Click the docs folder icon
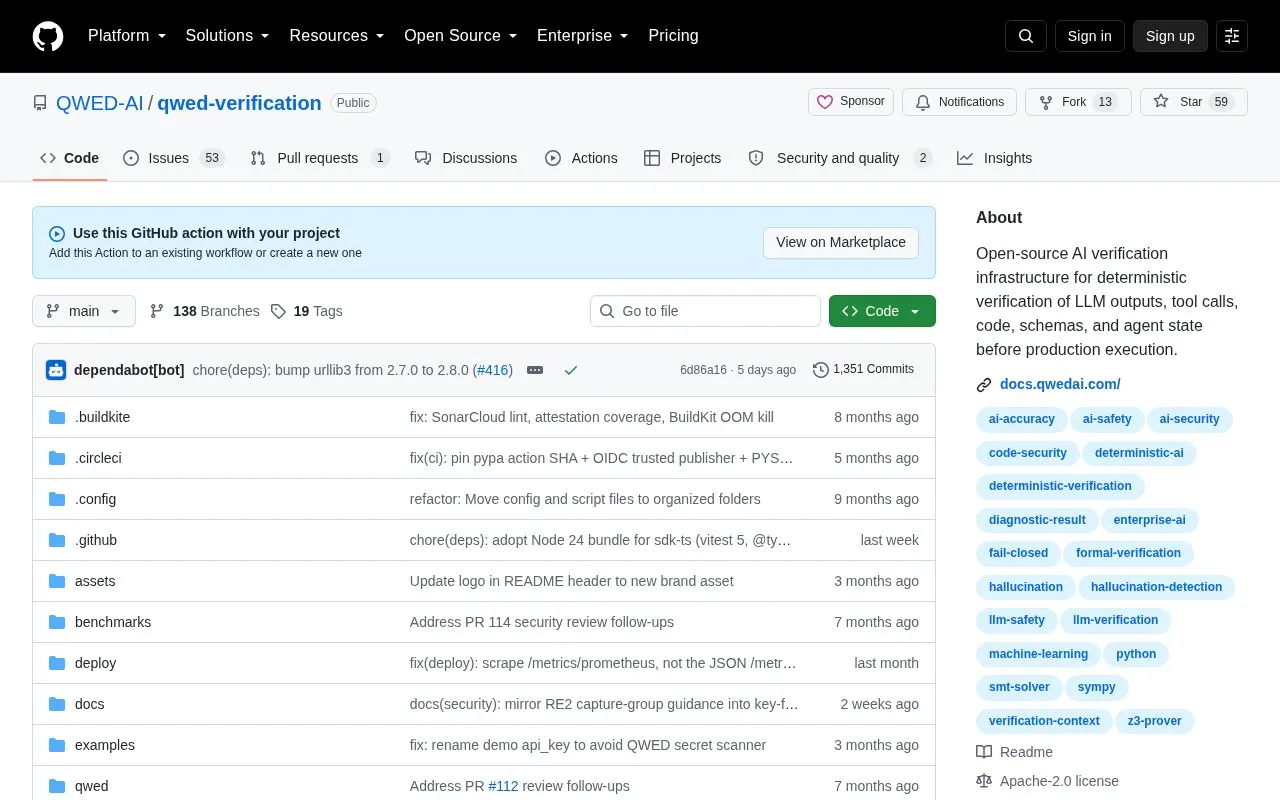Viewport: 1280px width, 800px height. coord(57,704)
